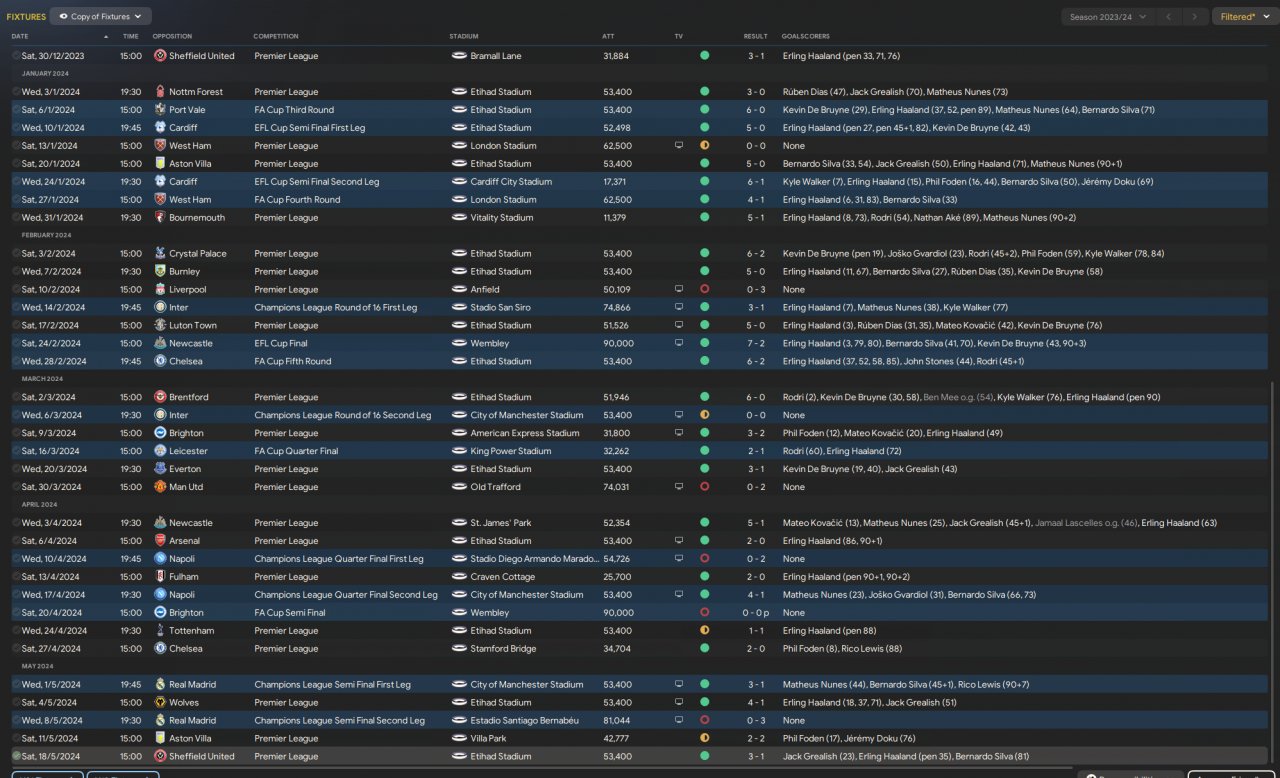Click the 'American Express Stadium' name
Image resolution: width=1280 pixels, height=778 pixels.
pos(527,433)
